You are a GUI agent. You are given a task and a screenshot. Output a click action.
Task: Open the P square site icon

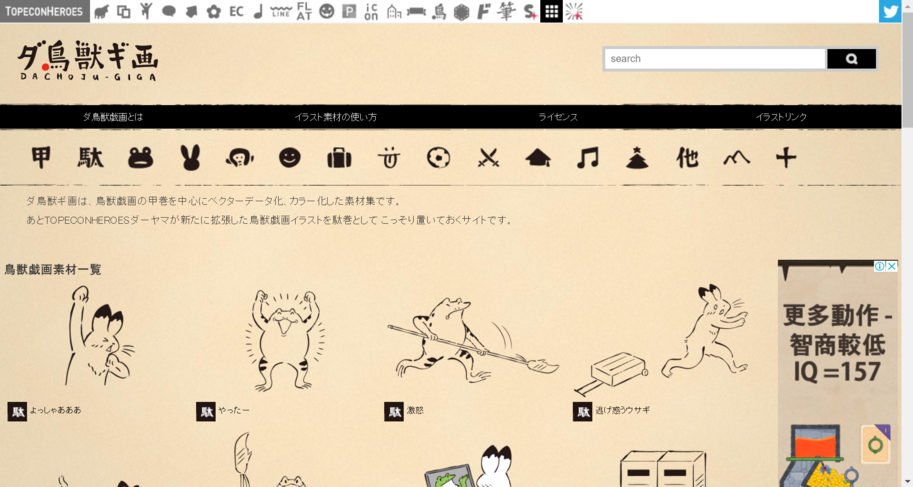click(349, 11)
